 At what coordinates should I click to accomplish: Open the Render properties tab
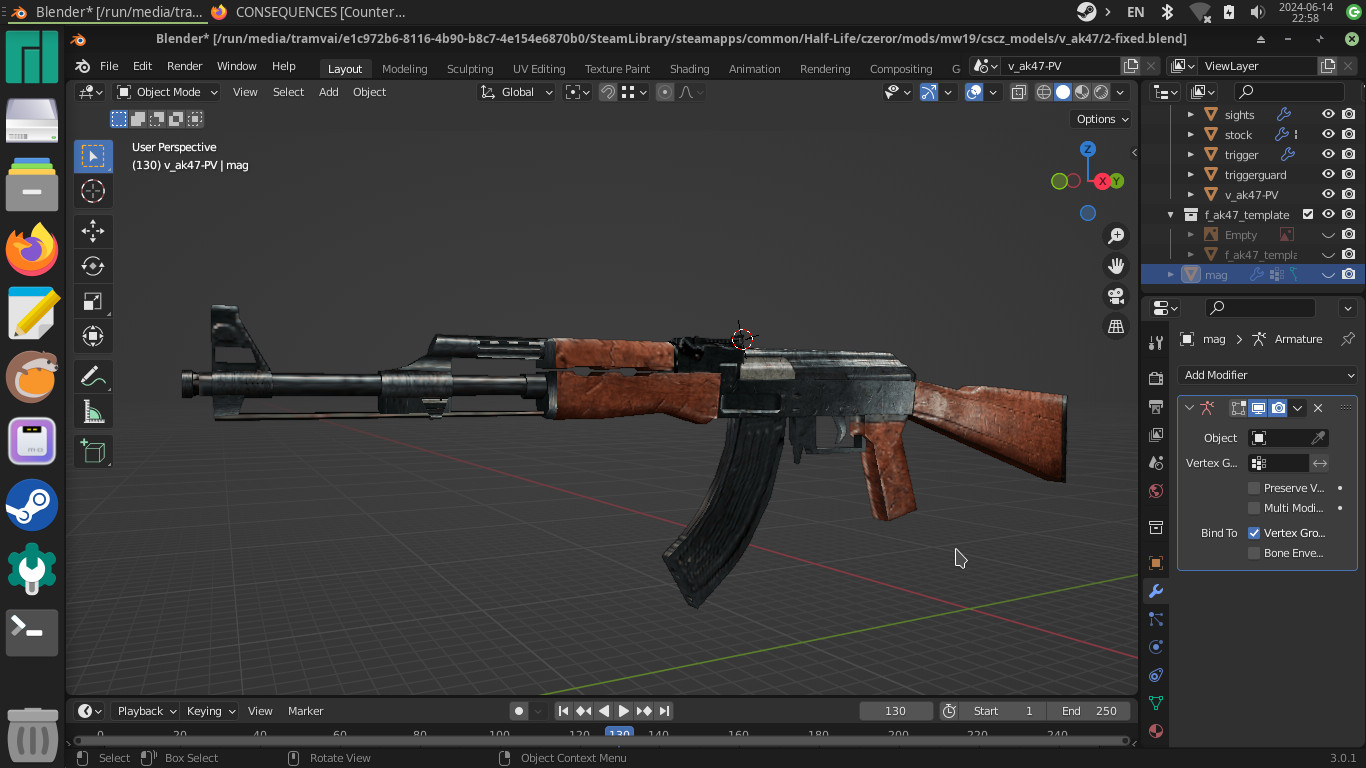(x=1155, y=378)
